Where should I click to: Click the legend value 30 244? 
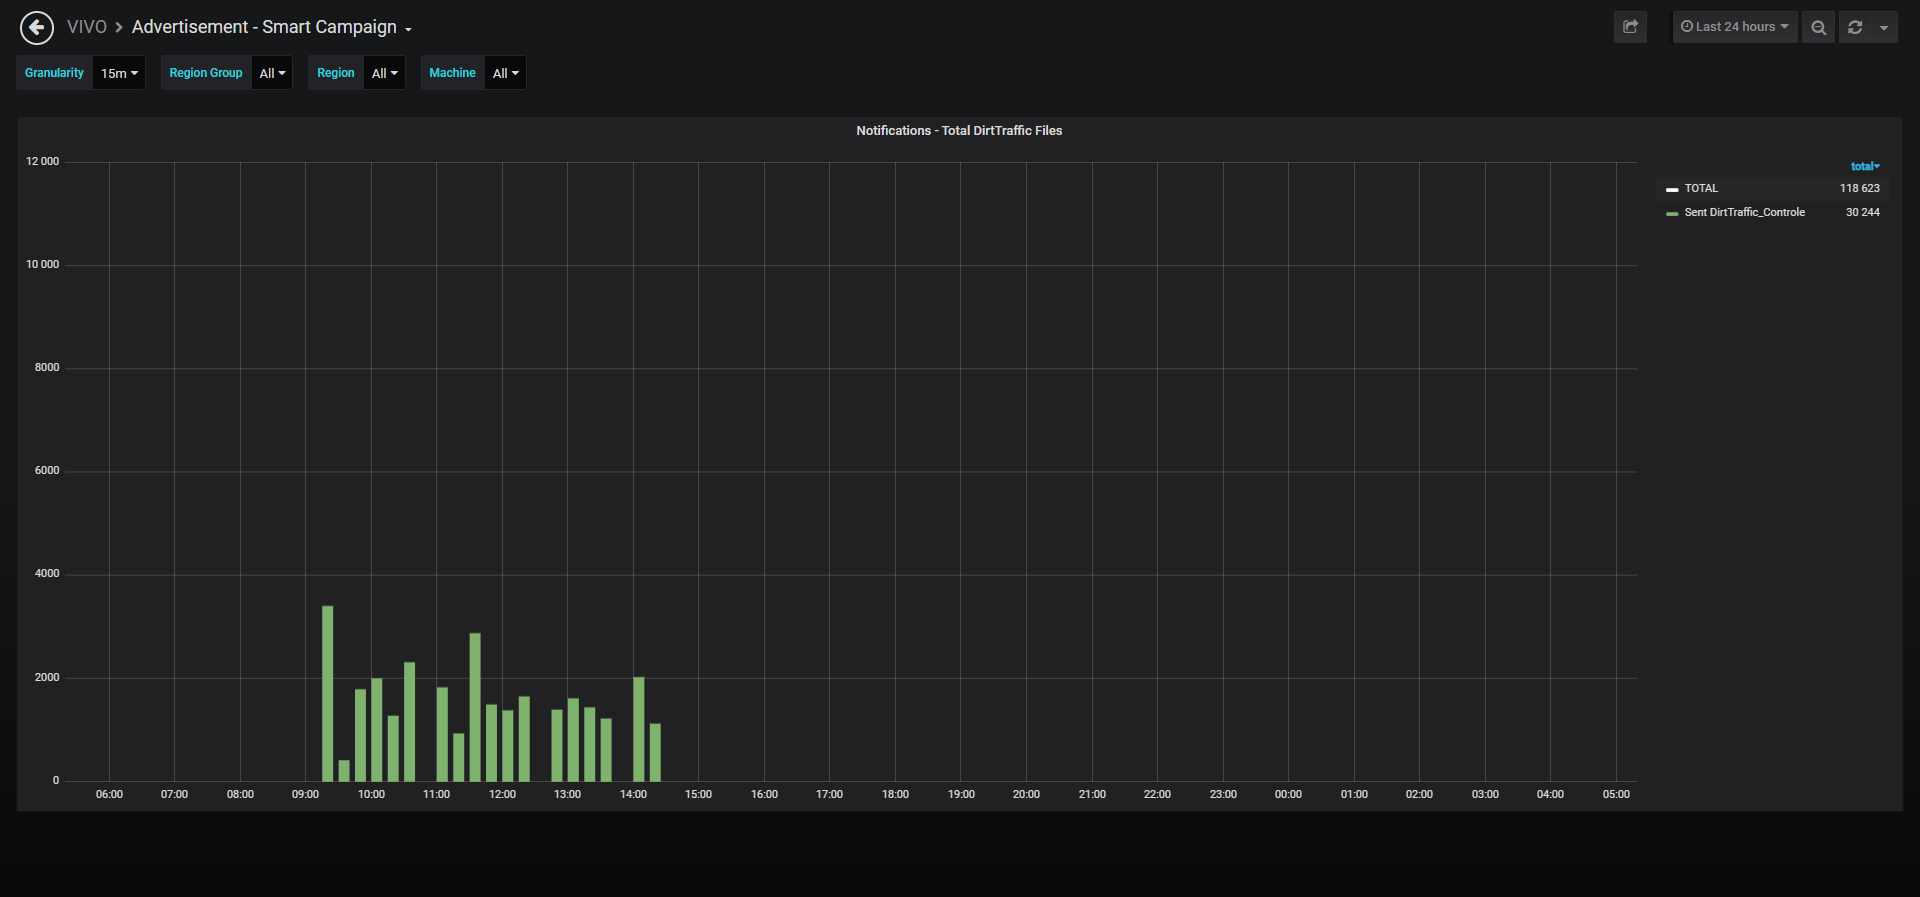[1862, 212]
